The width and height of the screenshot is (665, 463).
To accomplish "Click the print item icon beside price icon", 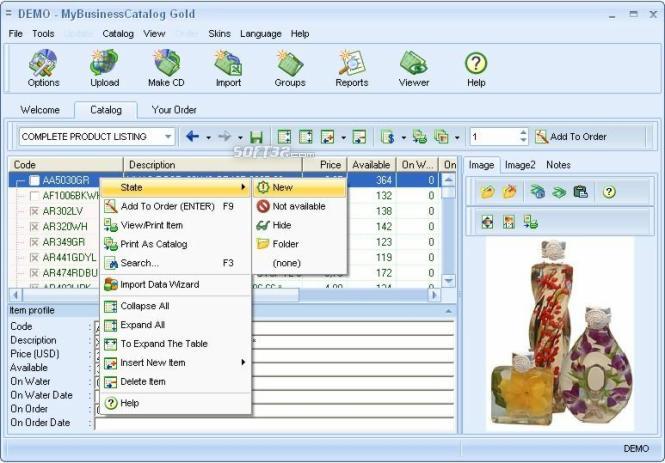I will (x=419, y=137).
